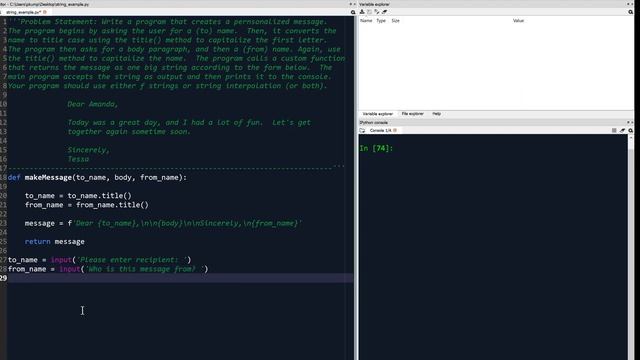Screen dimensions: 640x360
Task: Click 'def makeMessage' function definition line
Action: 97,178
